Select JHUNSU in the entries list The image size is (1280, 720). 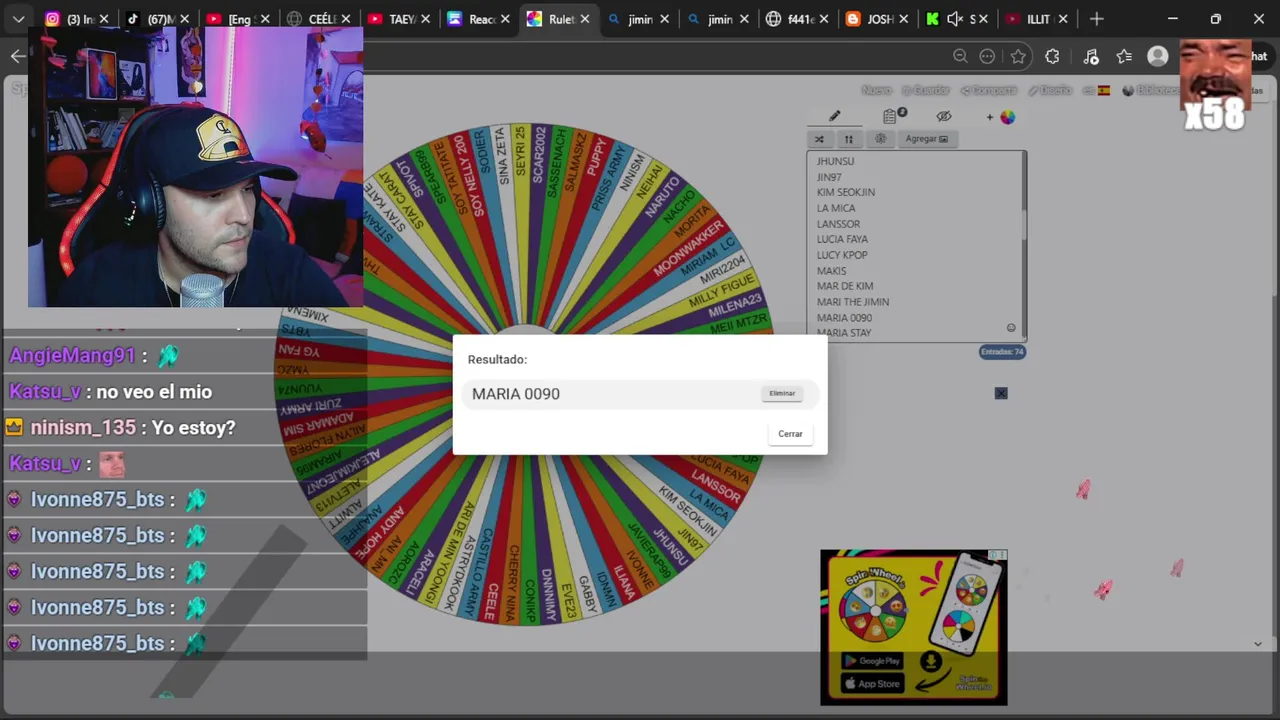point(835,161)
